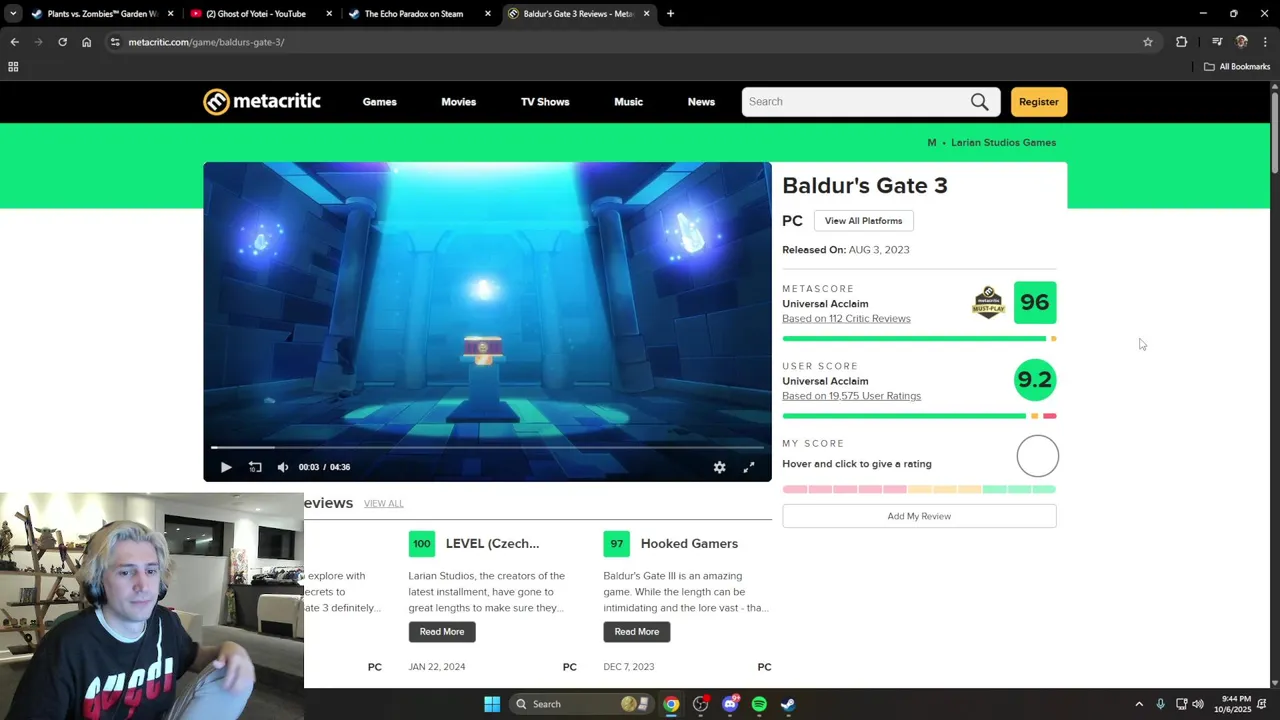Open Spotify from the taskbar

point(759,704)
